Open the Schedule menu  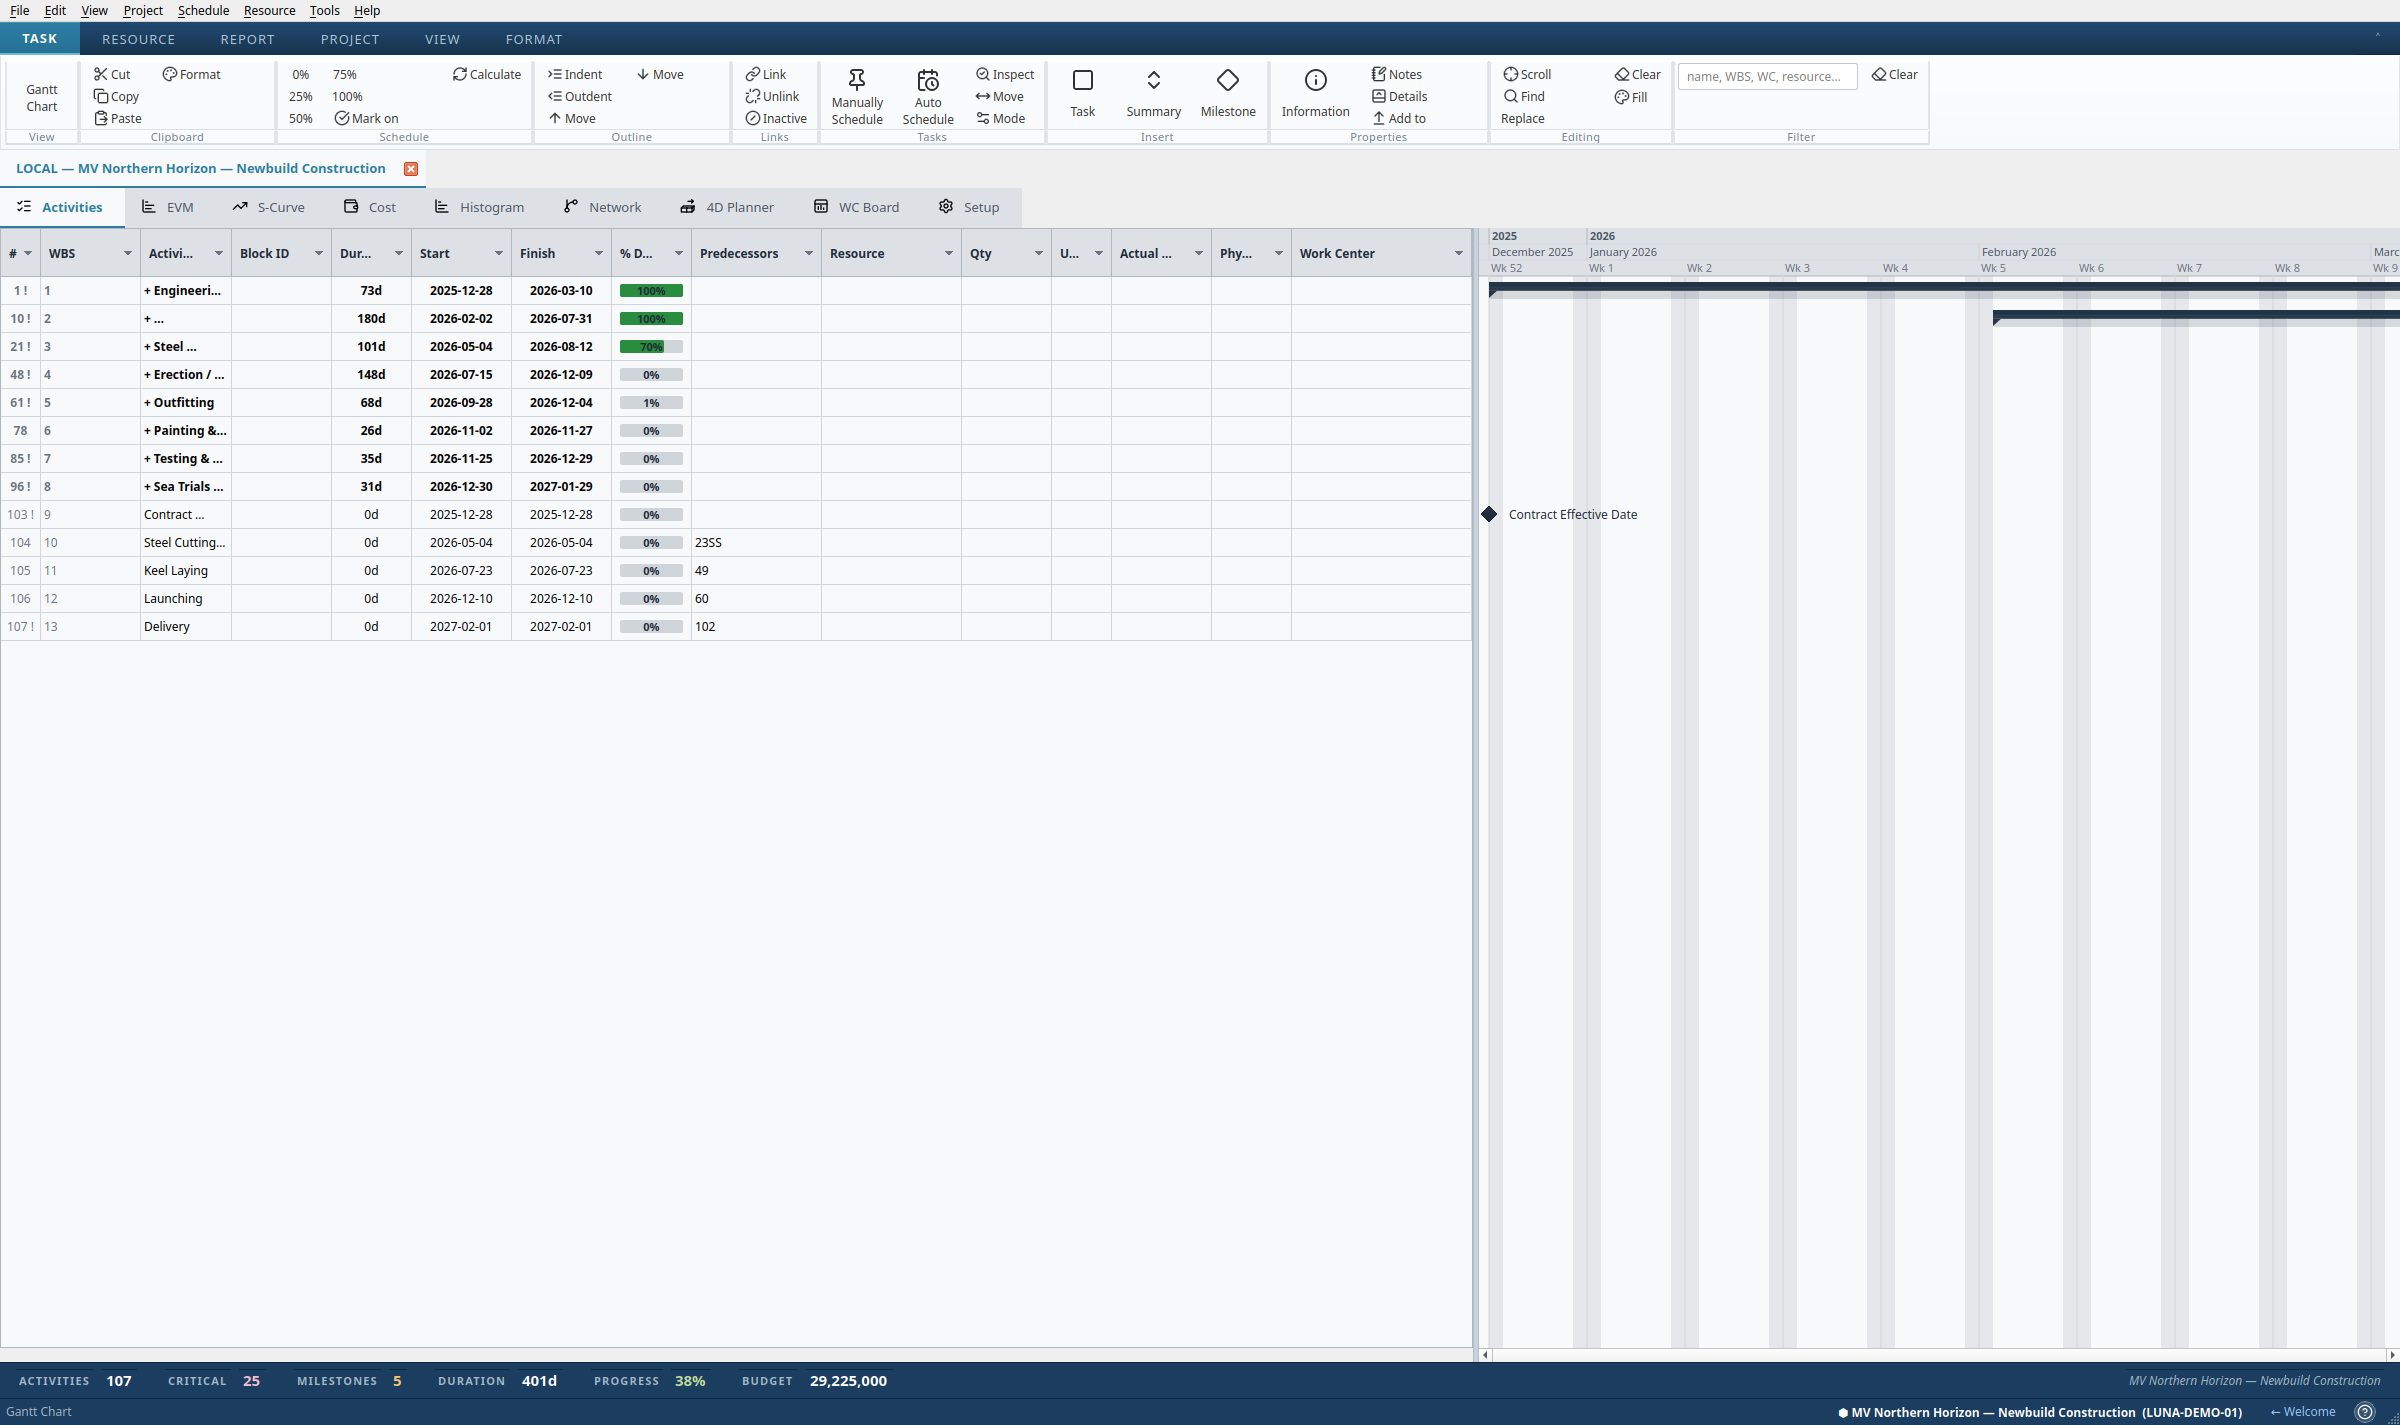pyautogui.click(x=203, y=10)
